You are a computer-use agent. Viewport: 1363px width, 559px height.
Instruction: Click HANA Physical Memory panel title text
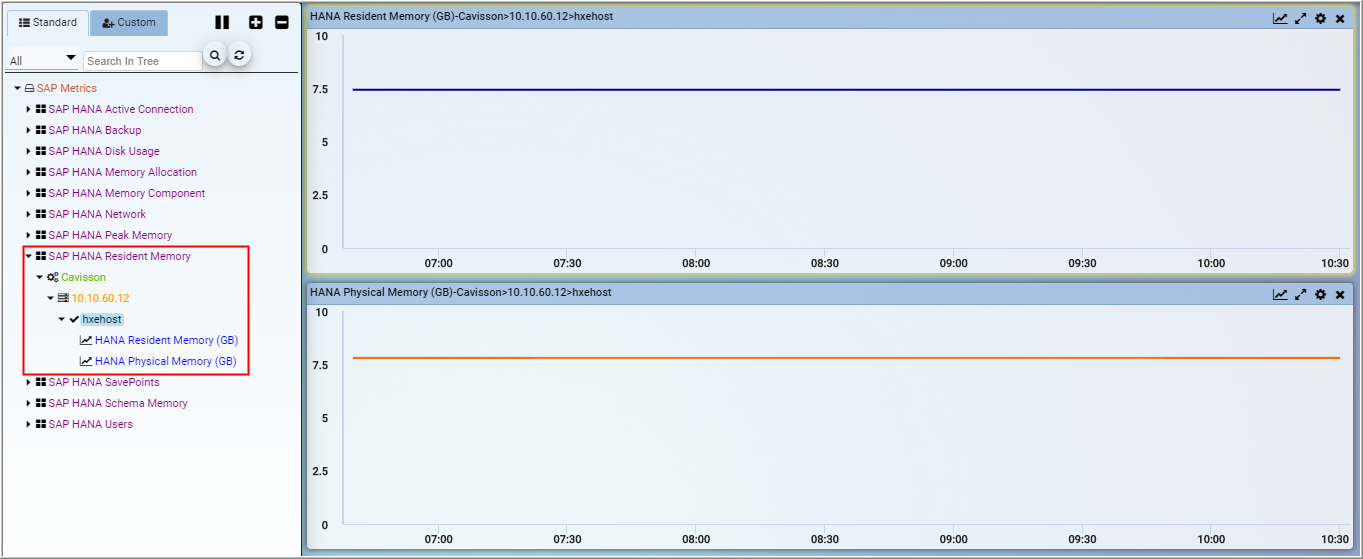click(x=461, y=293)
